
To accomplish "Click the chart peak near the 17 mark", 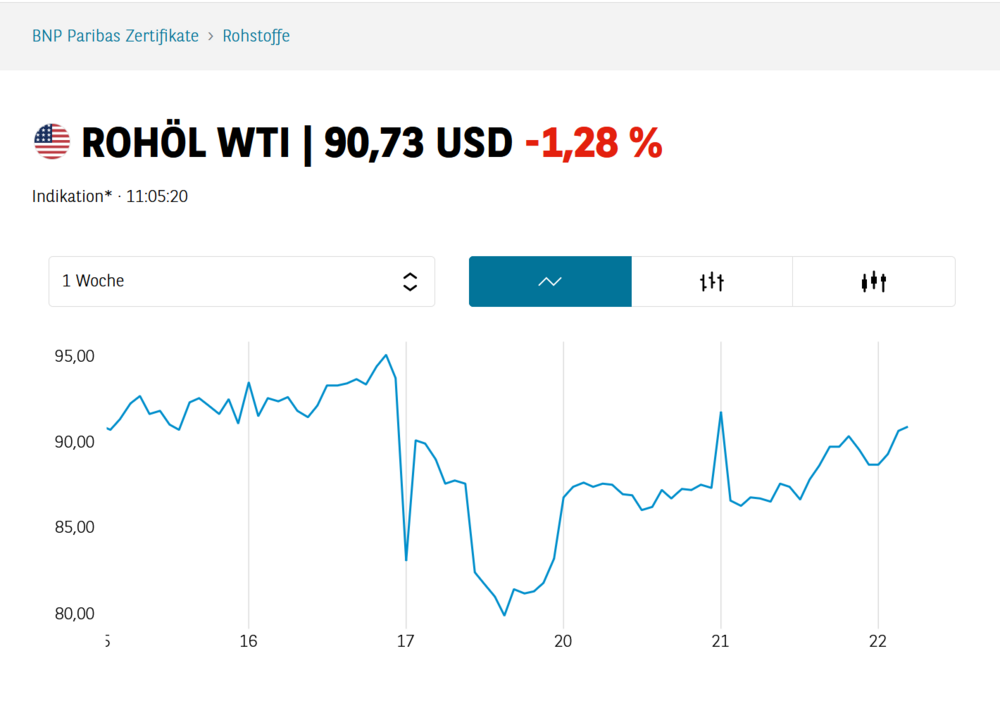I will [385, 355].
